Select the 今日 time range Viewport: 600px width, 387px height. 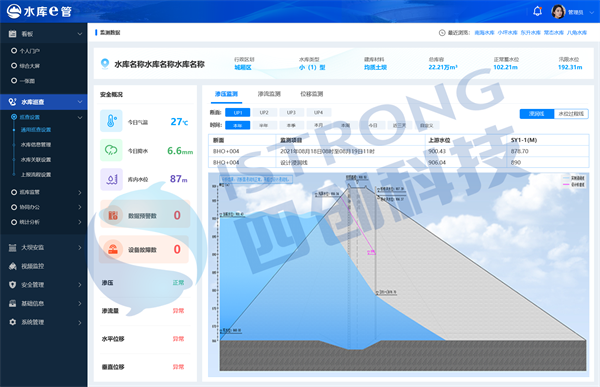click(x=373, y=125)
